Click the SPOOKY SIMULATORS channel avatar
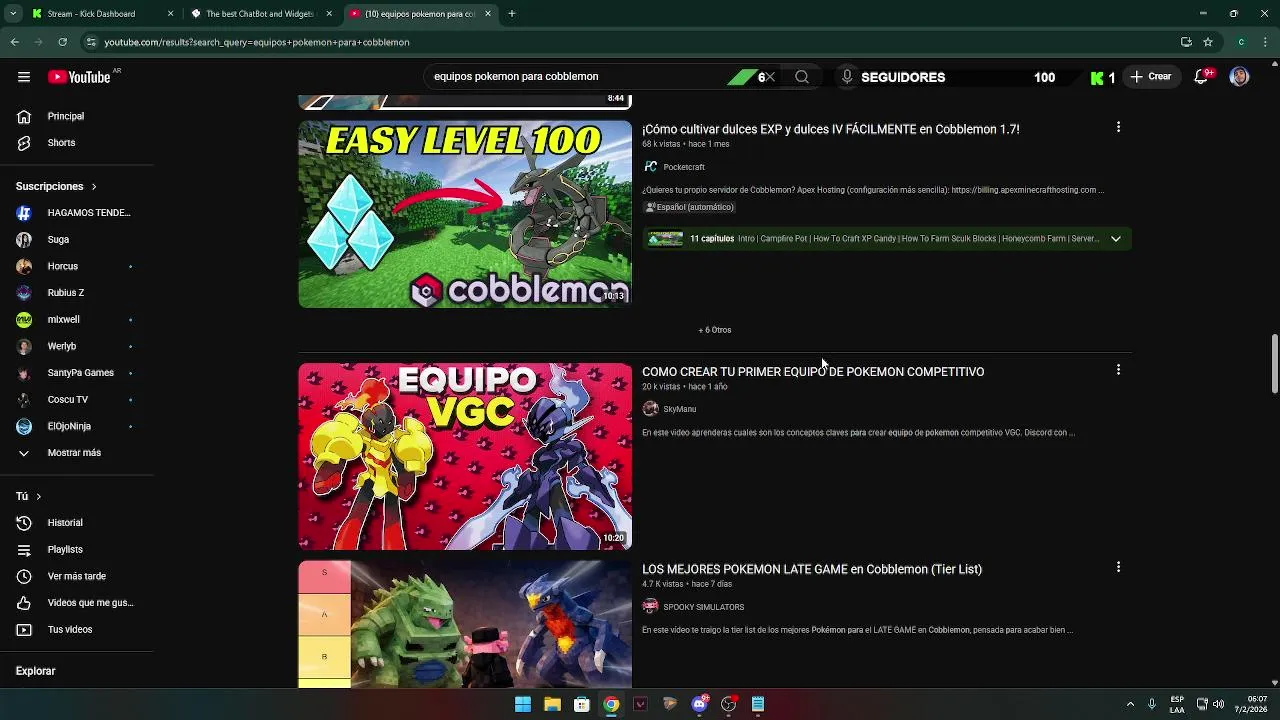 (x=650, y=606)
